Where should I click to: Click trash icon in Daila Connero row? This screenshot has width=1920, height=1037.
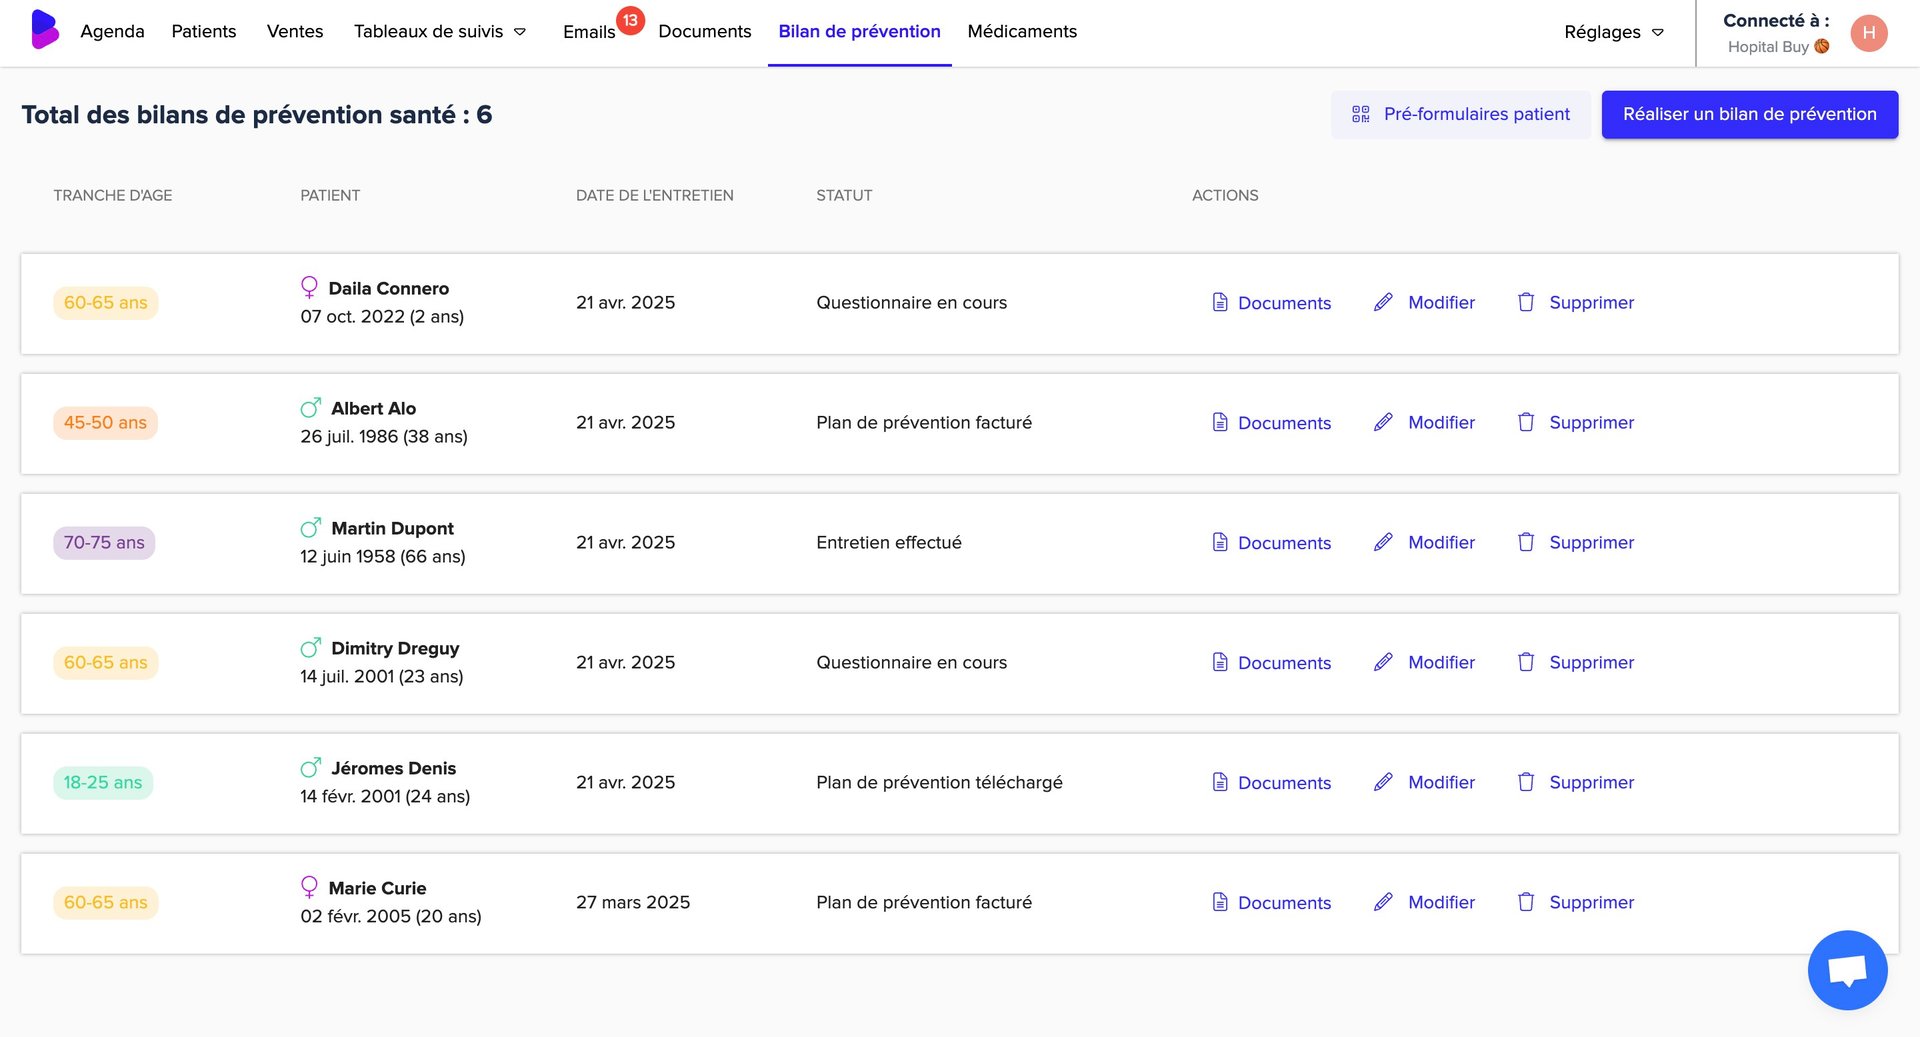tap(1526, 302)
